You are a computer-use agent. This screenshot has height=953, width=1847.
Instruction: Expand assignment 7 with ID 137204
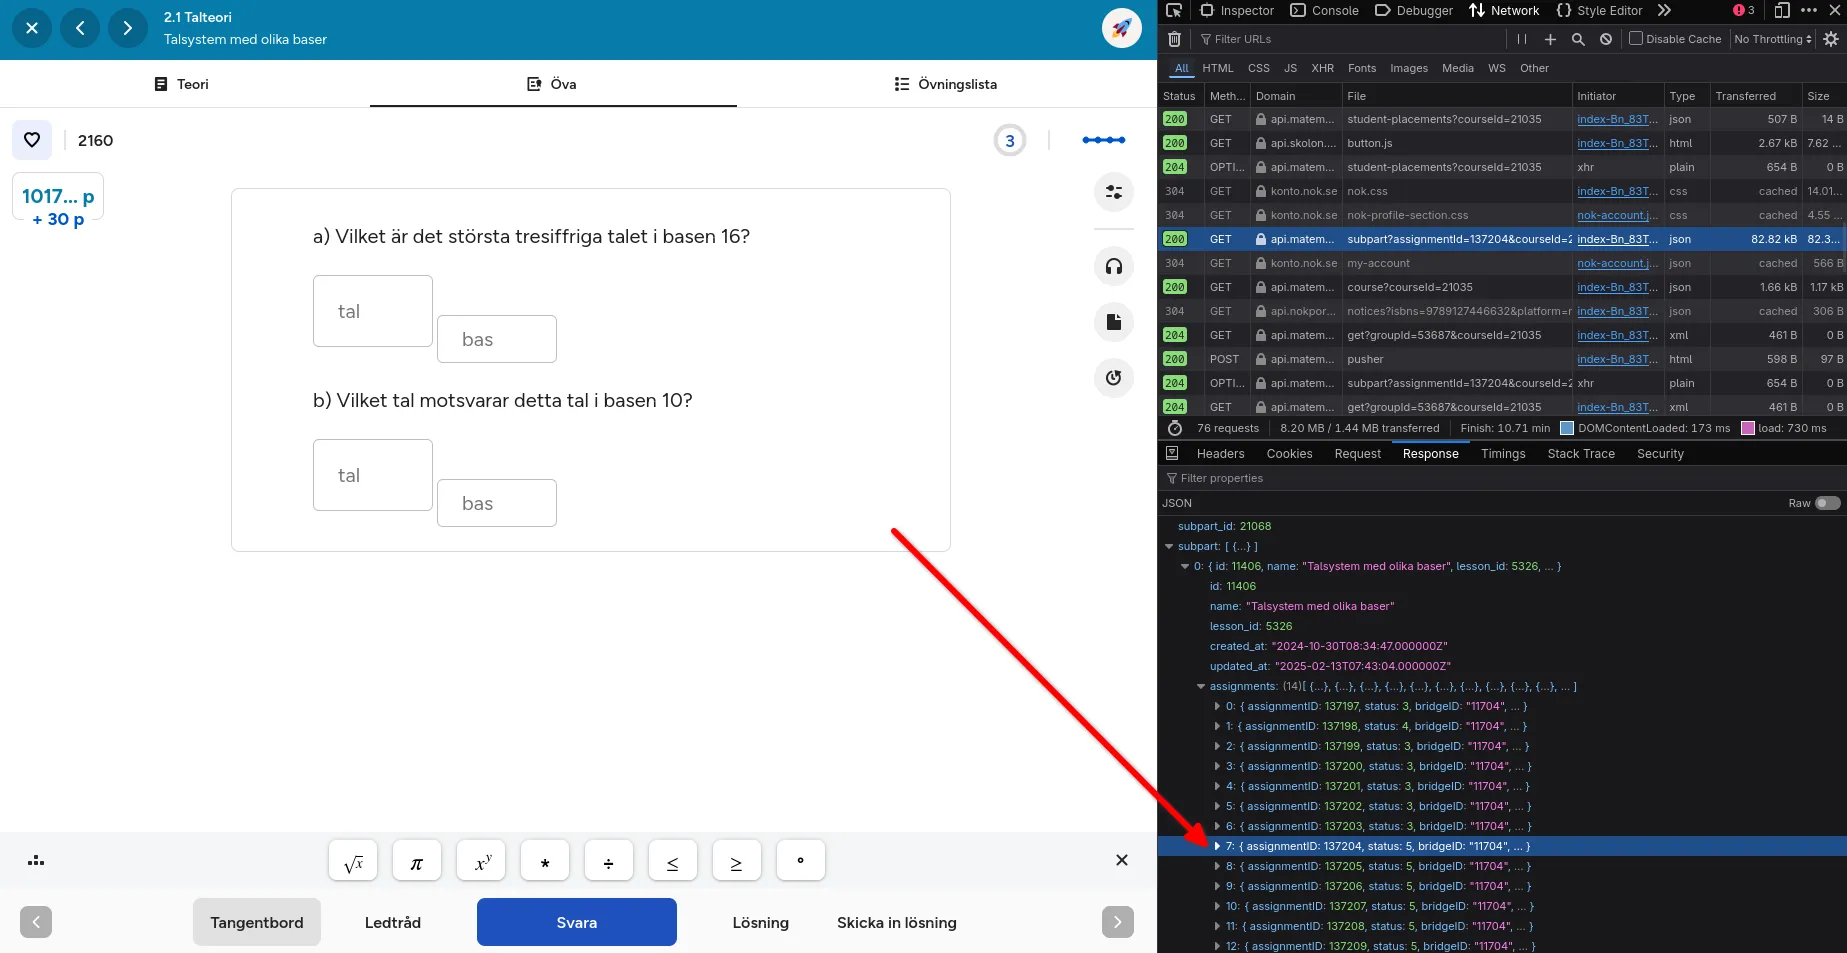pyautogui.click(x=1217, y=846)
